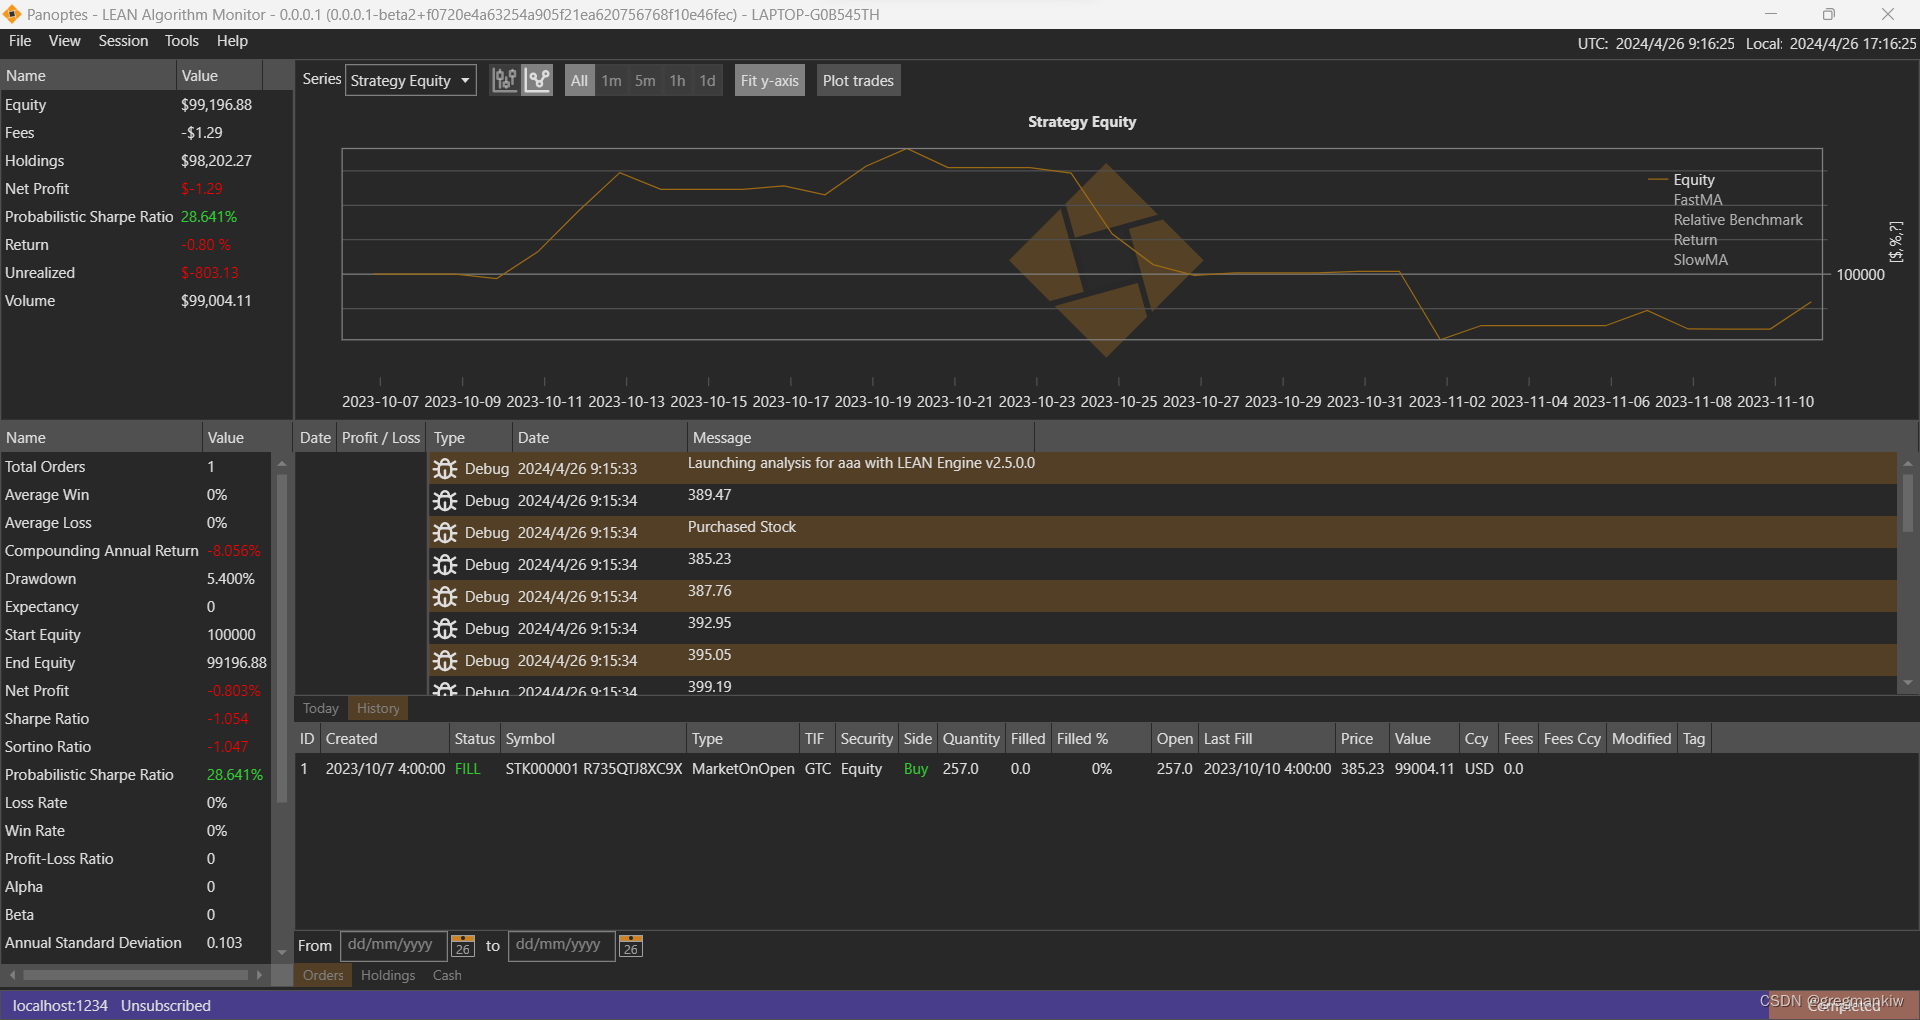Sort orders by Quantity column header
Image resolution: width=1920 pixels, height=1020 pixels.
tap(971, 739)
